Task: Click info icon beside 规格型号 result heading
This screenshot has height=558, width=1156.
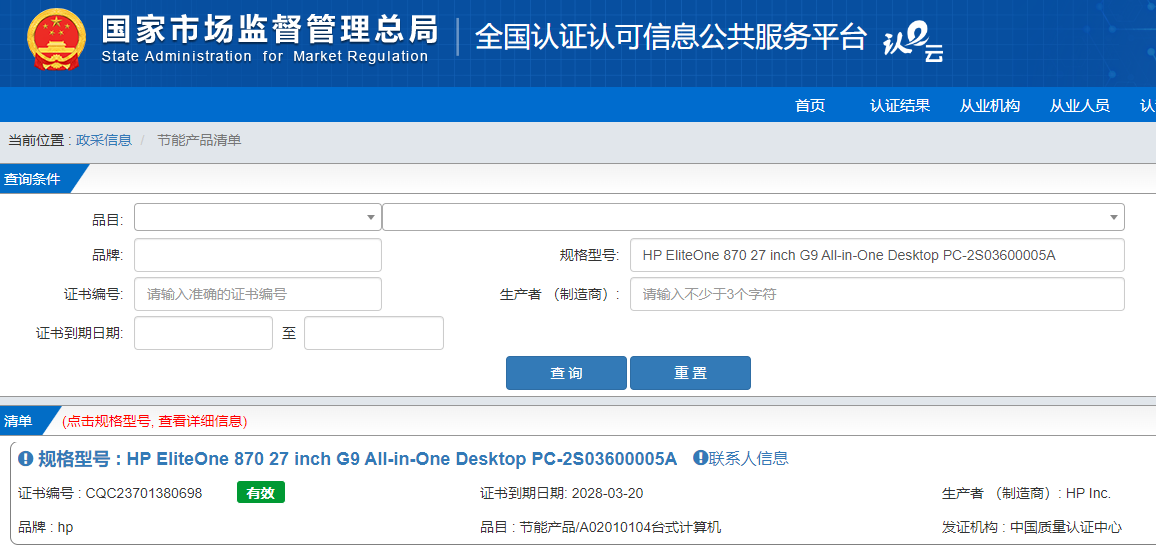Action: pyautogui.click(x=26, y=458)
